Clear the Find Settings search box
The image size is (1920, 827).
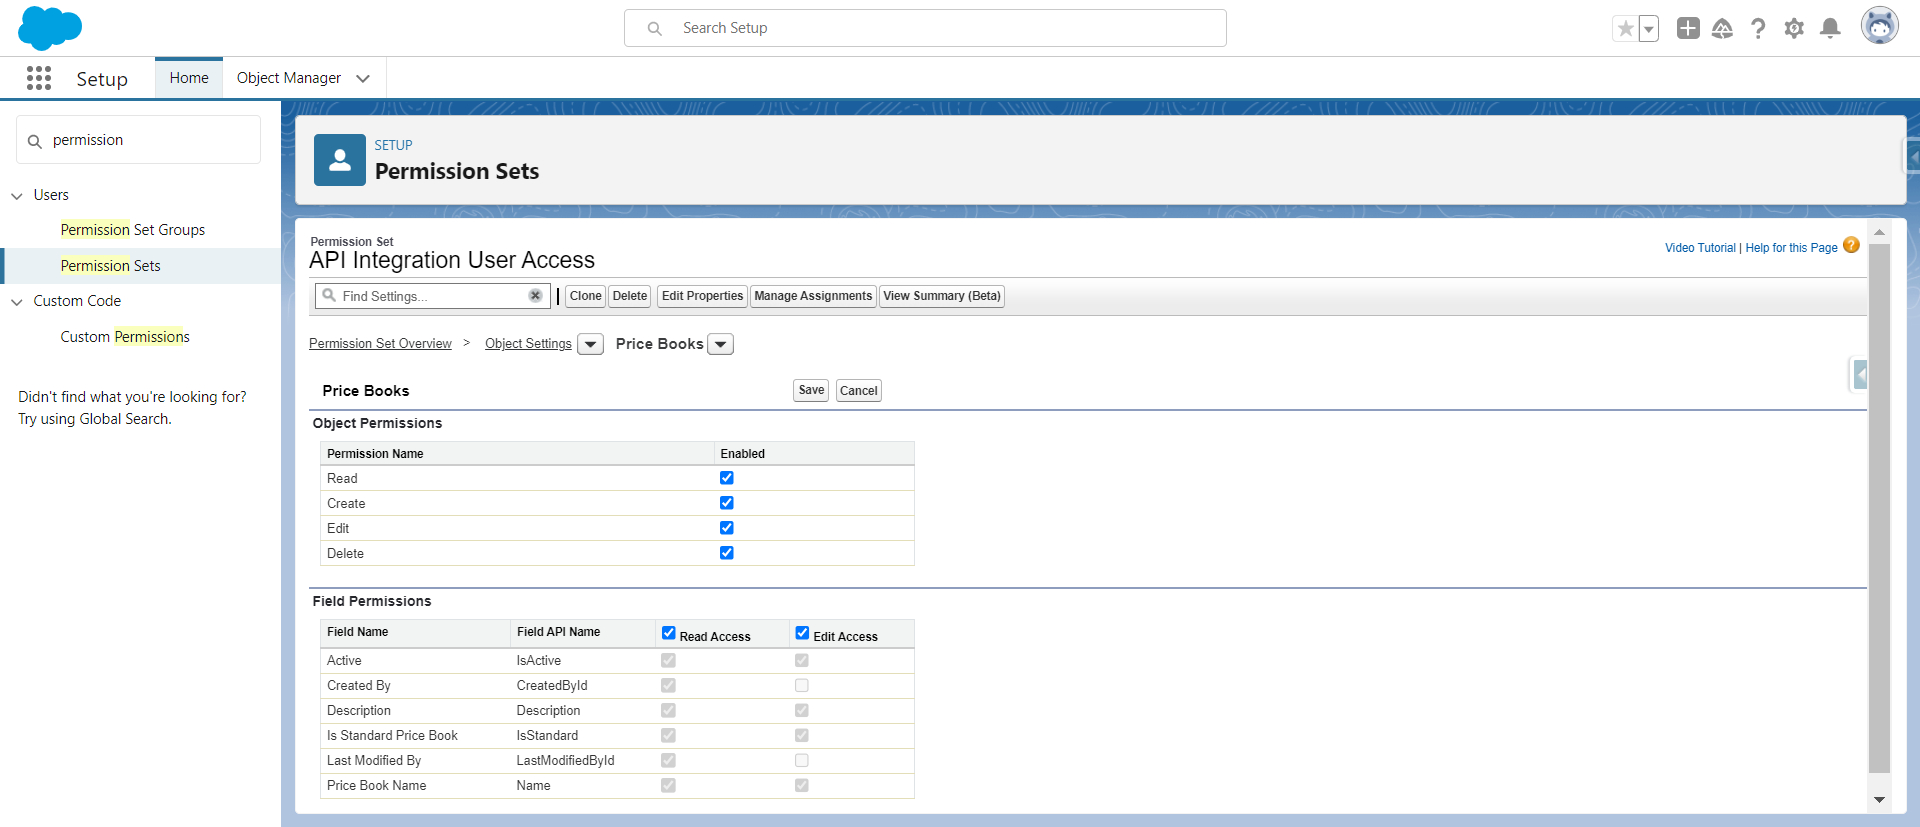point(535,296)
